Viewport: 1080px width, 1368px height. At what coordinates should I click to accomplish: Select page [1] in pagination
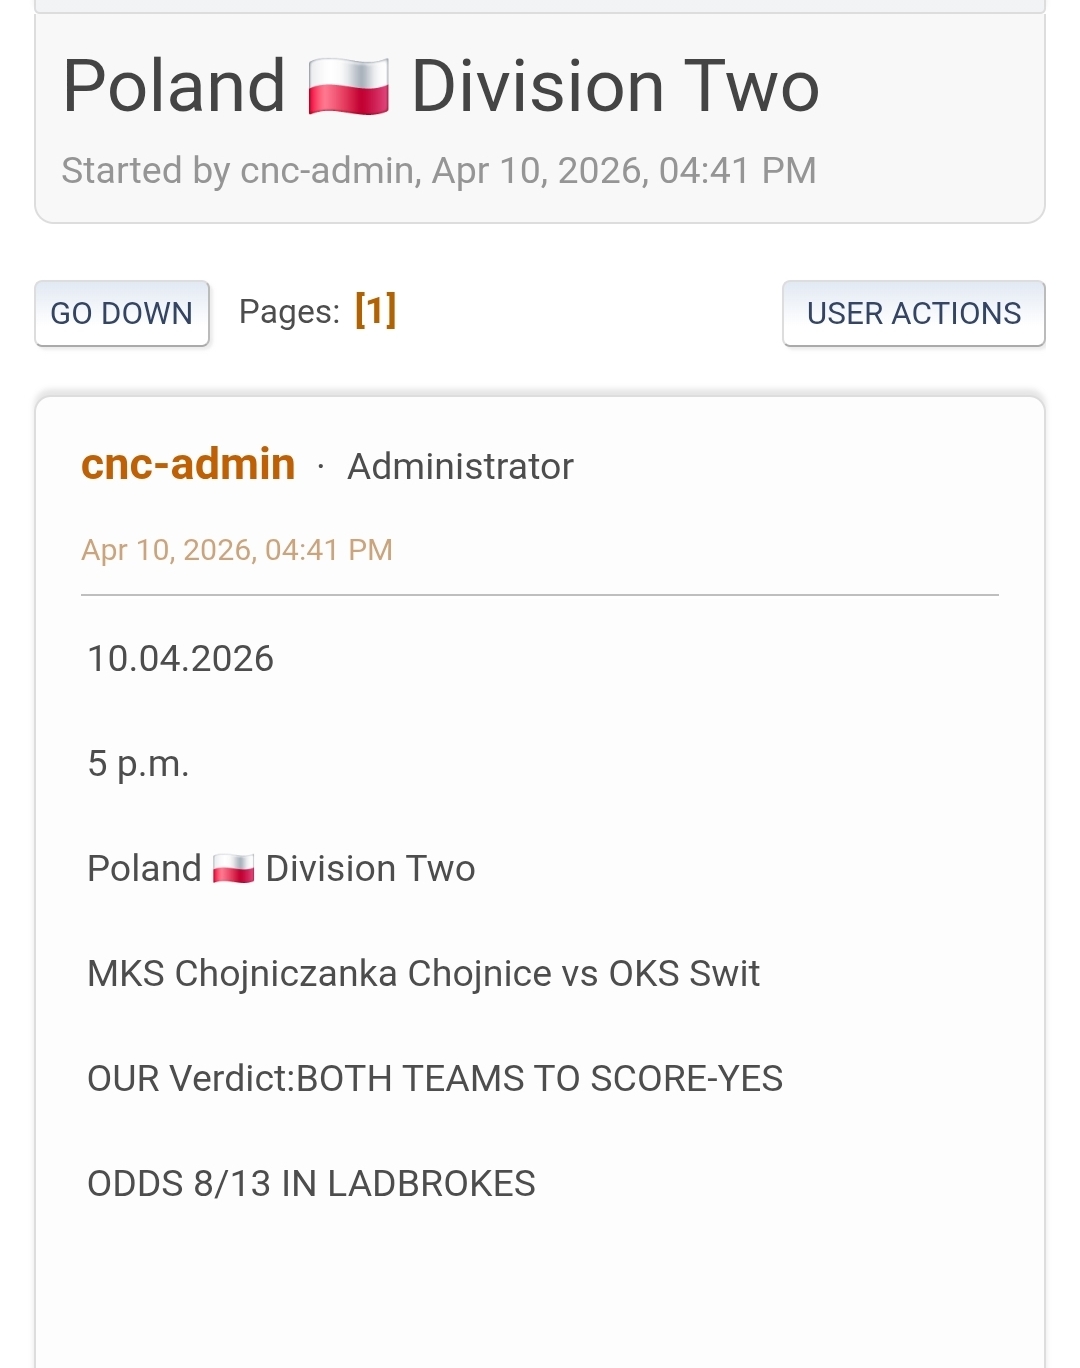coord(376,311)
